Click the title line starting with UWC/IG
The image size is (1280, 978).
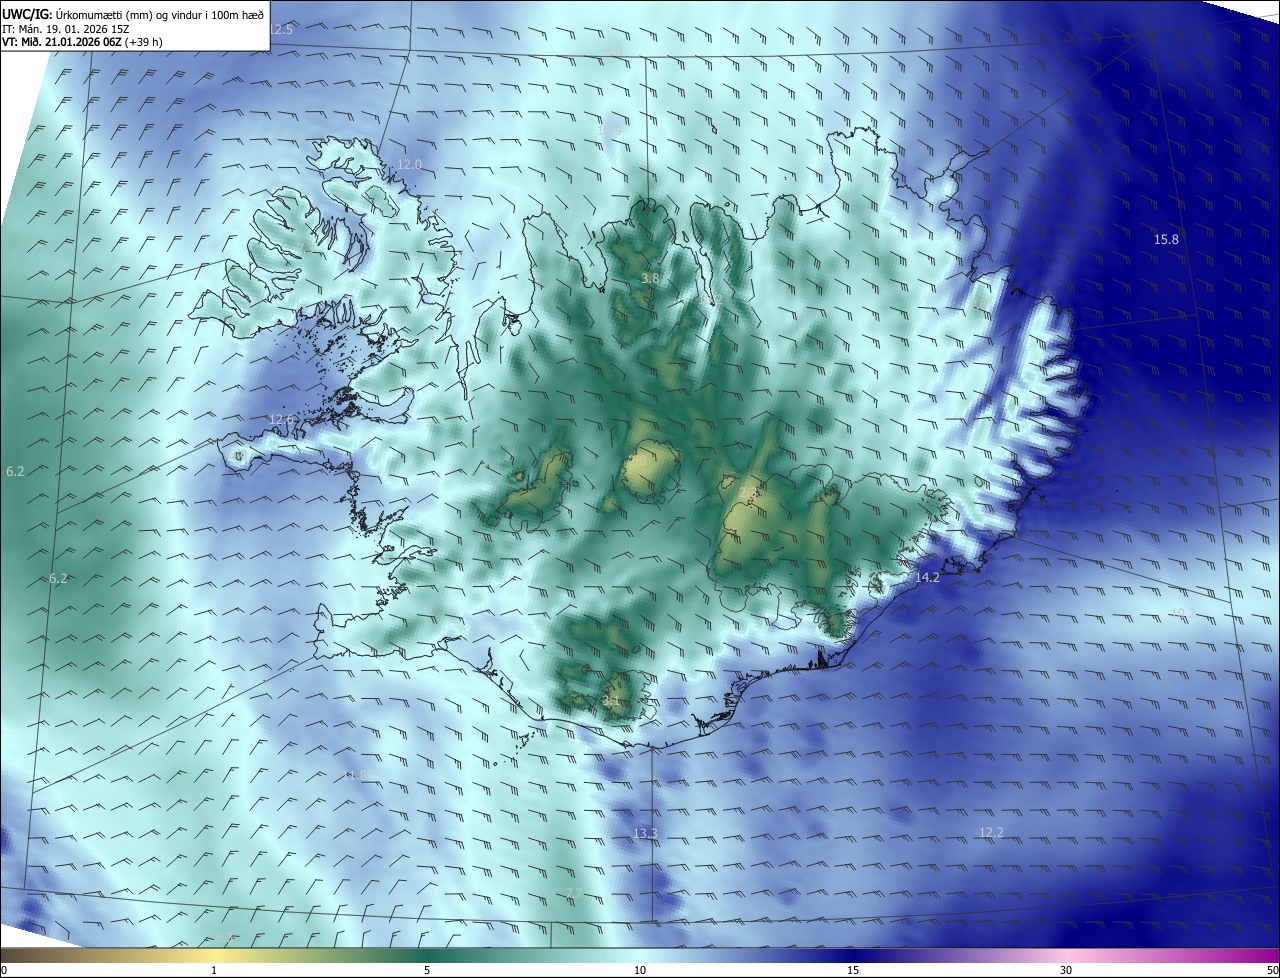point(133,15)
